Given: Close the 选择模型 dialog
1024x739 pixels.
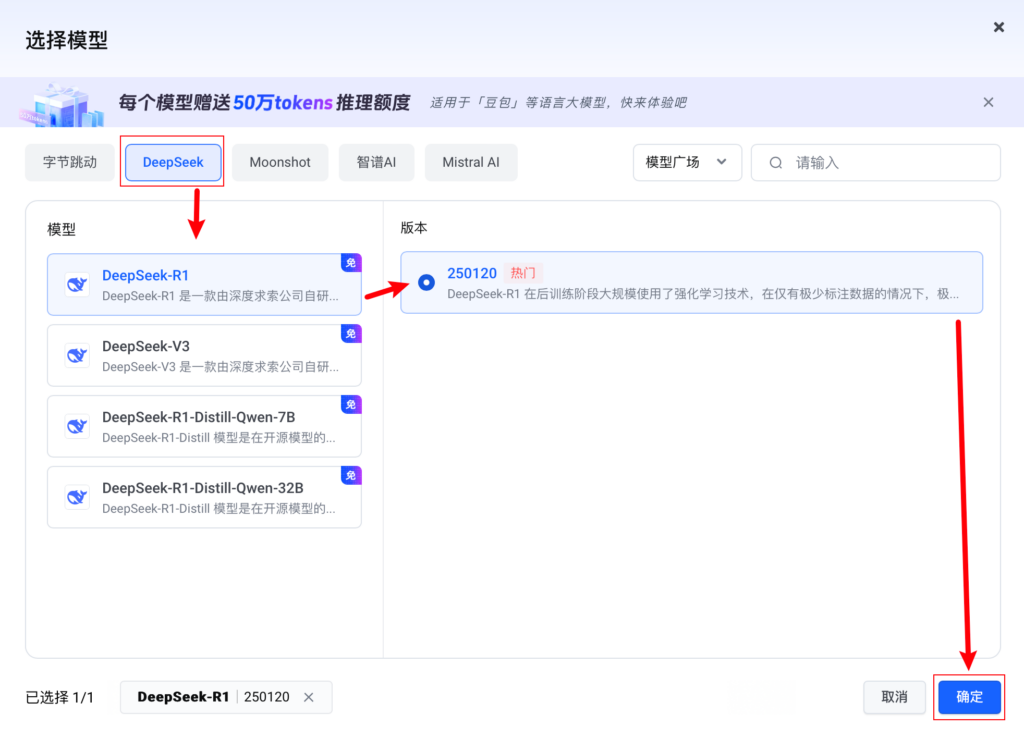Looking at the screenshot, I should (x=998, y=27).
